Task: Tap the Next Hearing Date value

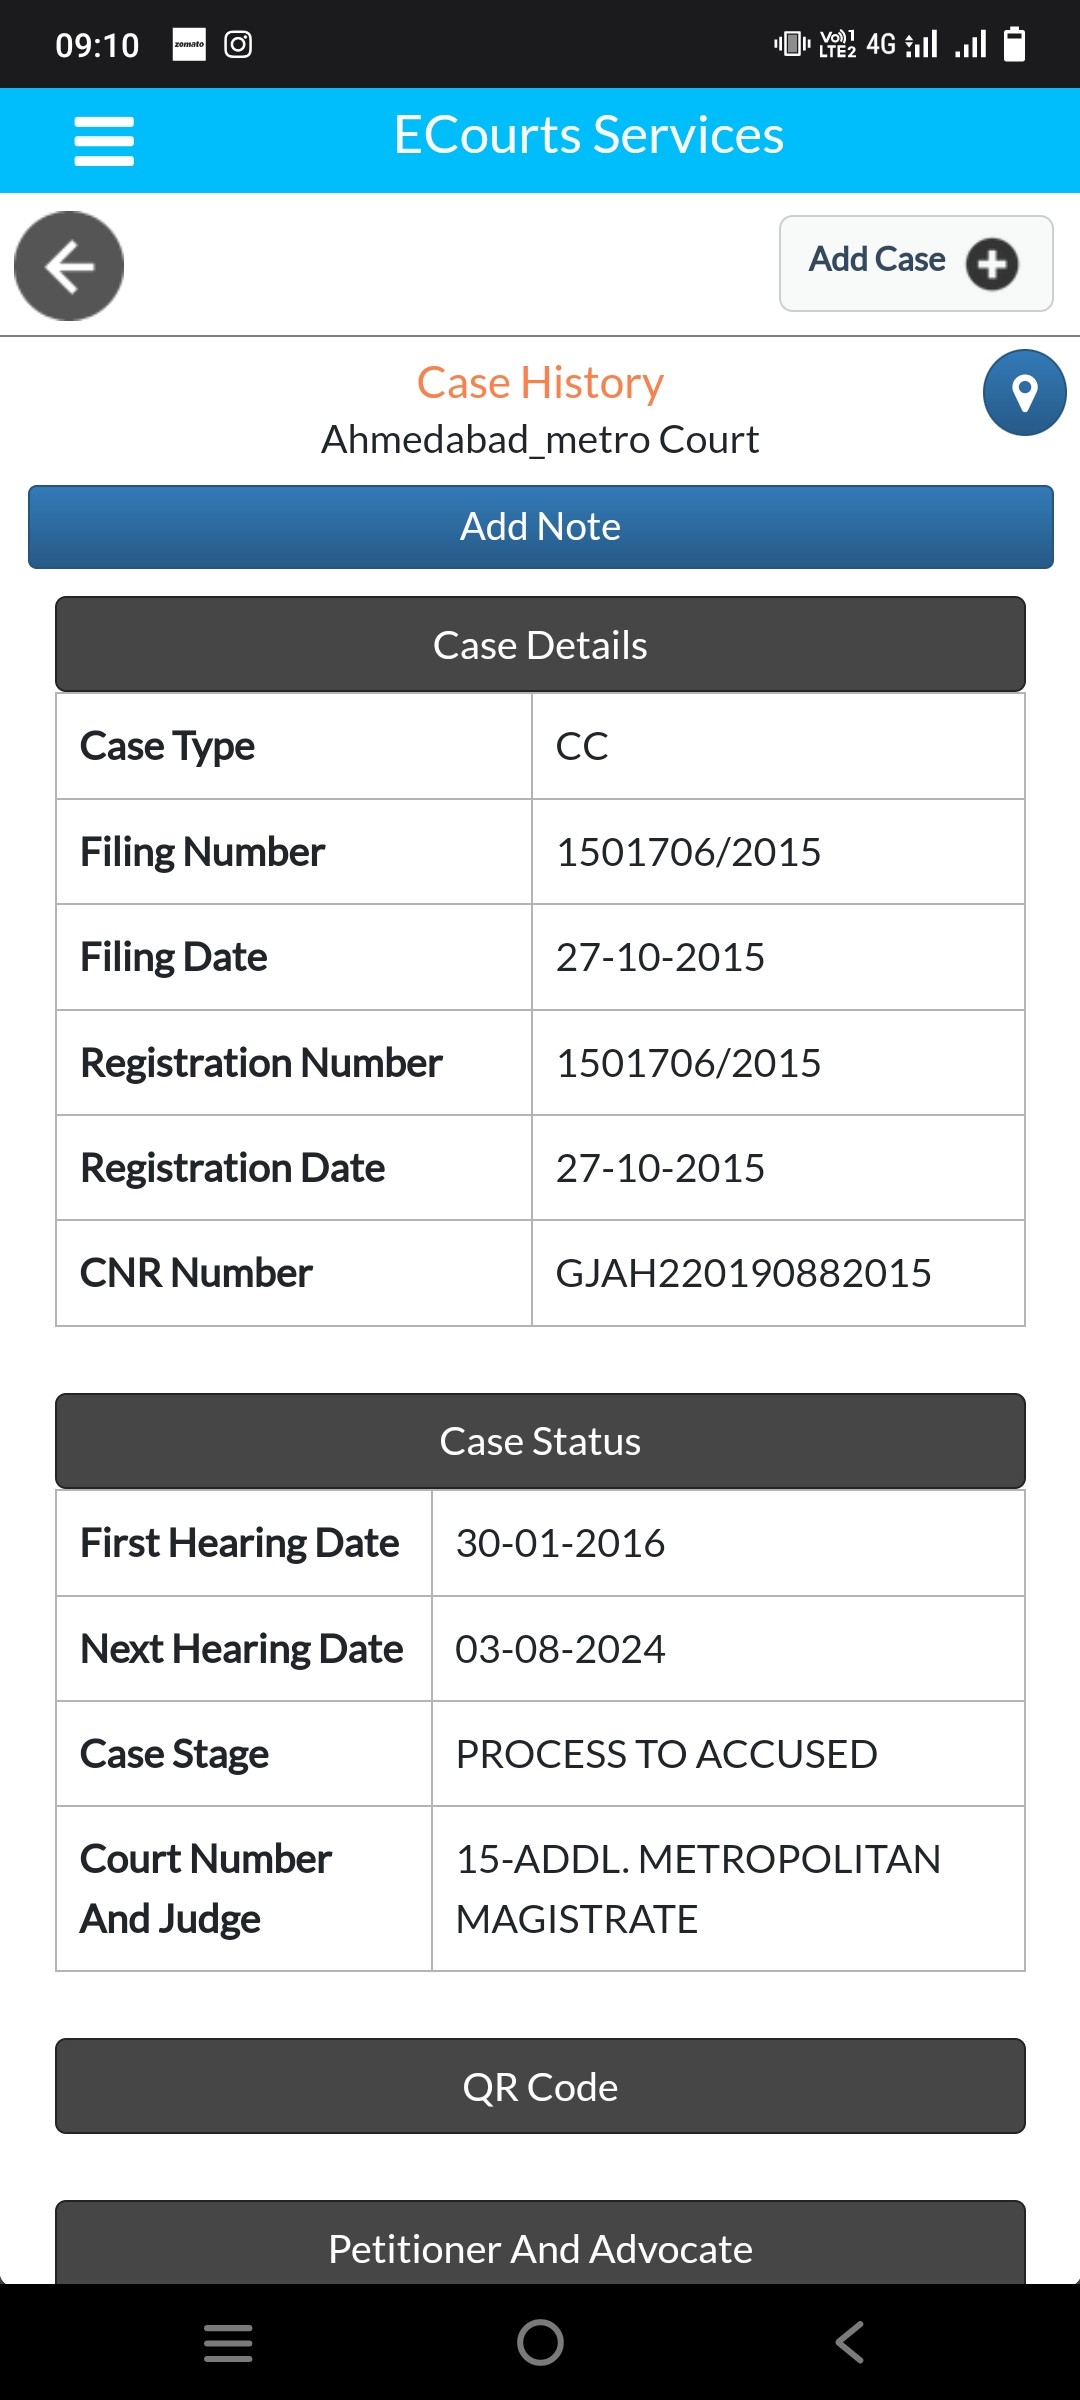Action: click(560, 1649)
